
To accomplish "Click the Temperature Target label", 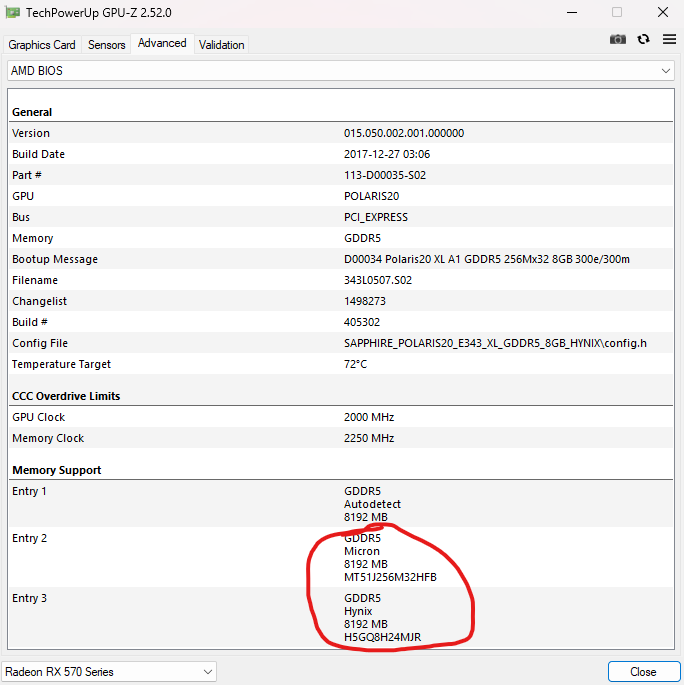I will point(61,364).
